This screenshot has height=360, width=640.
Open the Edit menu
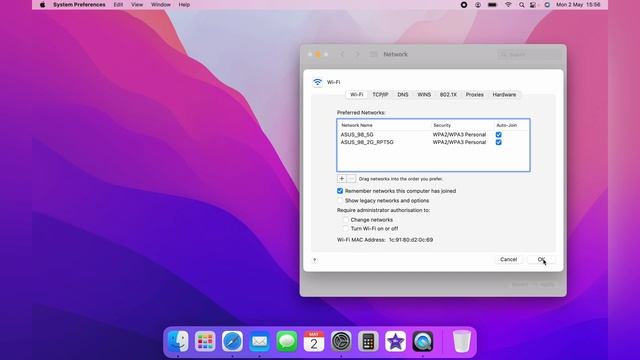118,5
